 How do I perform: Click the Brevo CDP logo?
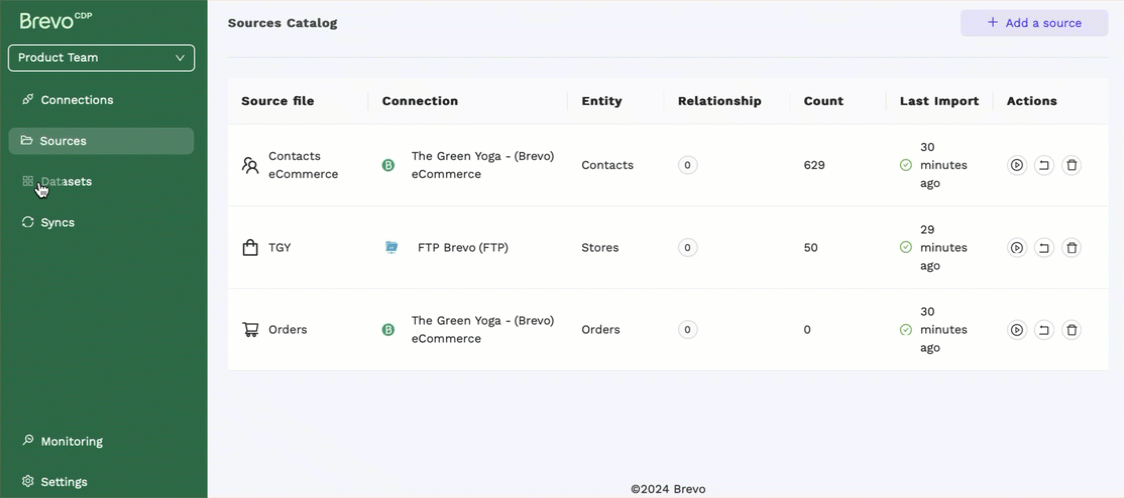(x=56, y=21)
